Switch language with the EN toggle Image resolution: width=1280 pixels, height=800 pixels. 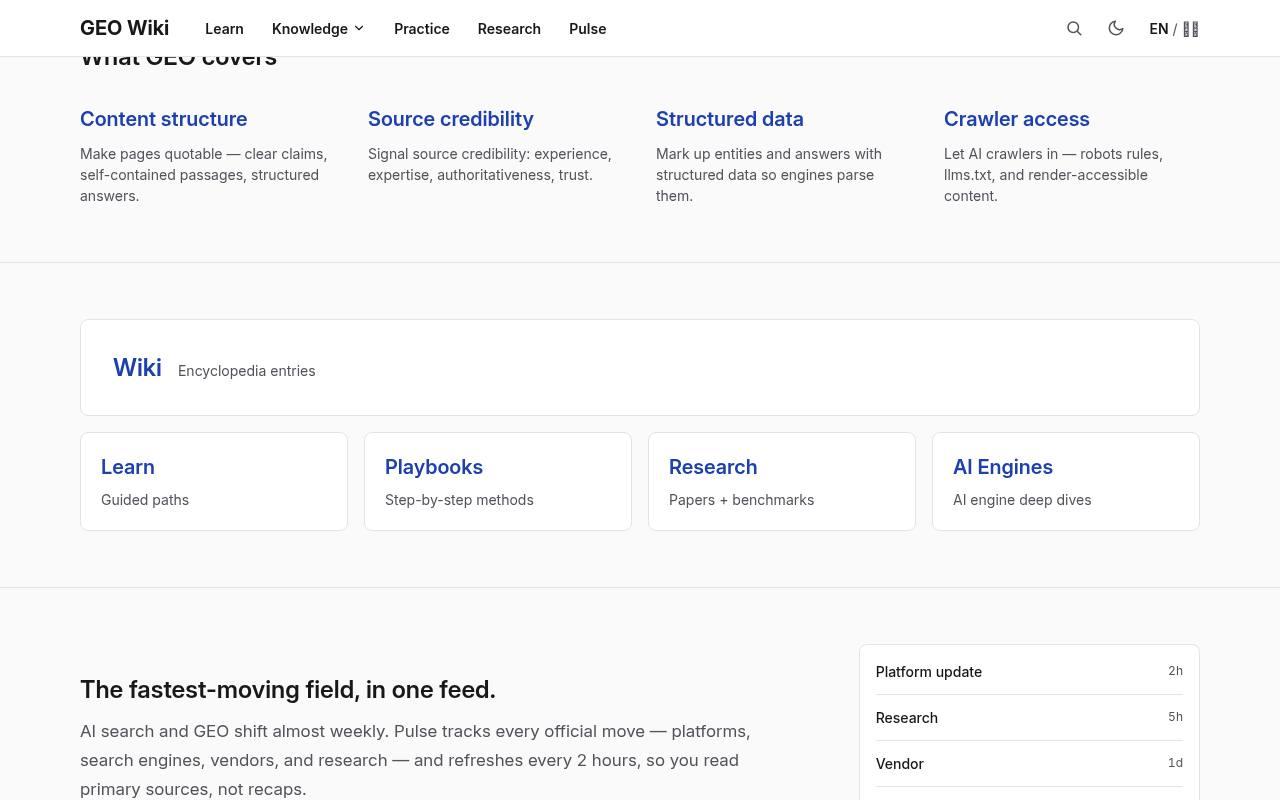coord(1174,29)
